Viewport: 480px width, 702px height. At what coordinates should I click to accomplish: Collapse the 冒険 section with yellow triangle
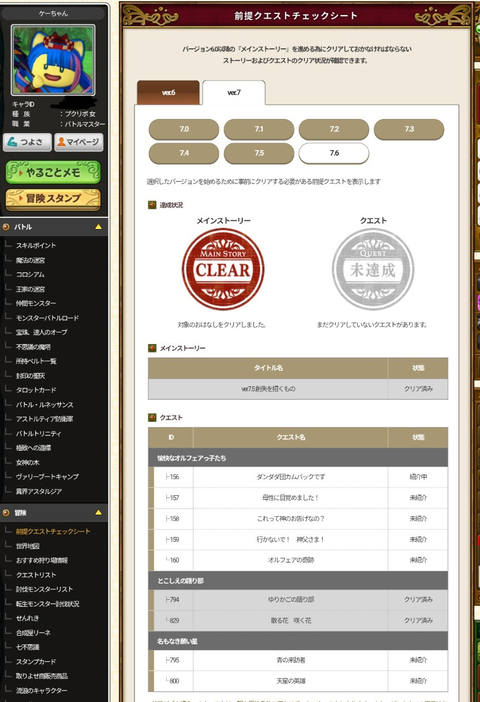[99, 513]
